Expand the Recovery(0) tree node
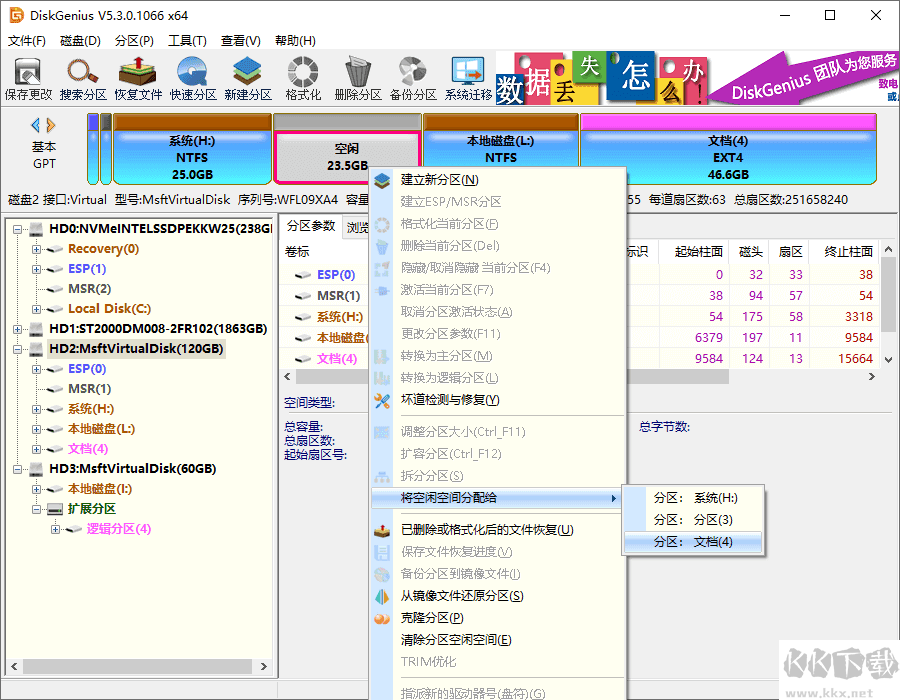 (x=37, y=249)
